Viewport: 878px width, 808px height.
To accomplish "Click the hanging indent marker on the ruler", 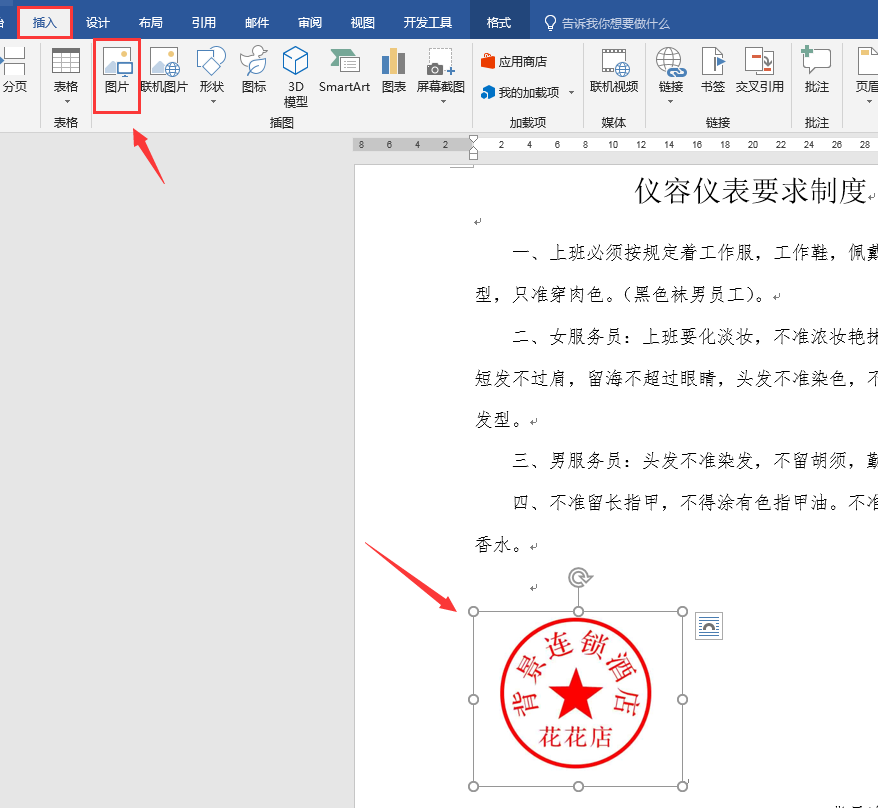I will coord(474,149).
